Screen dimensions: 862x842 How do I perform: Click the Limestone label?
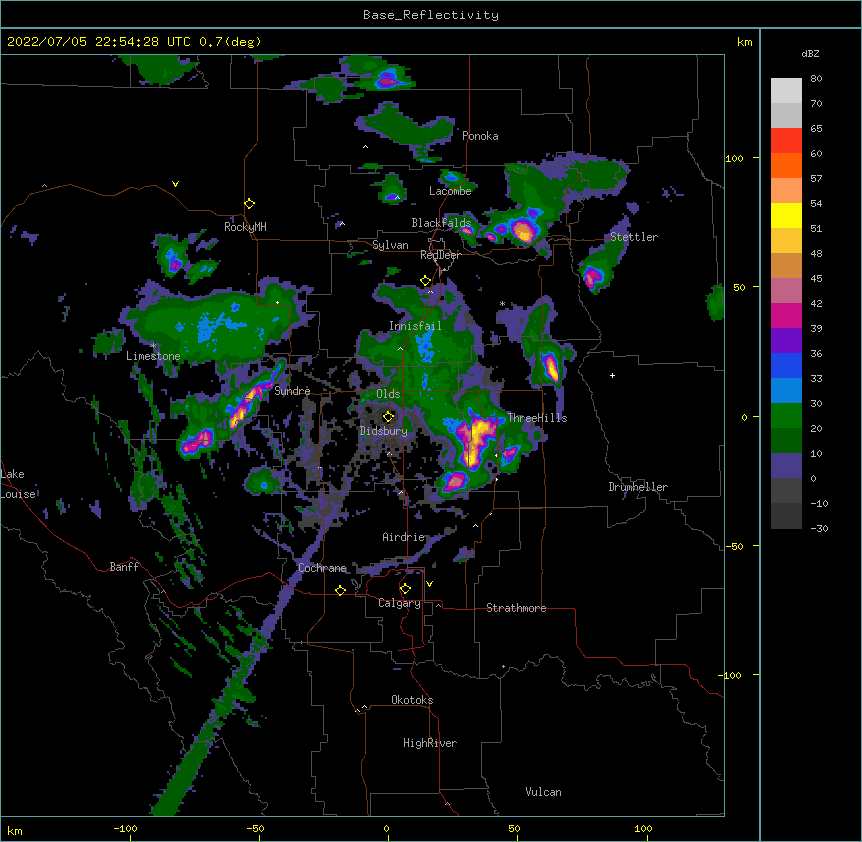tap(153, 356)
